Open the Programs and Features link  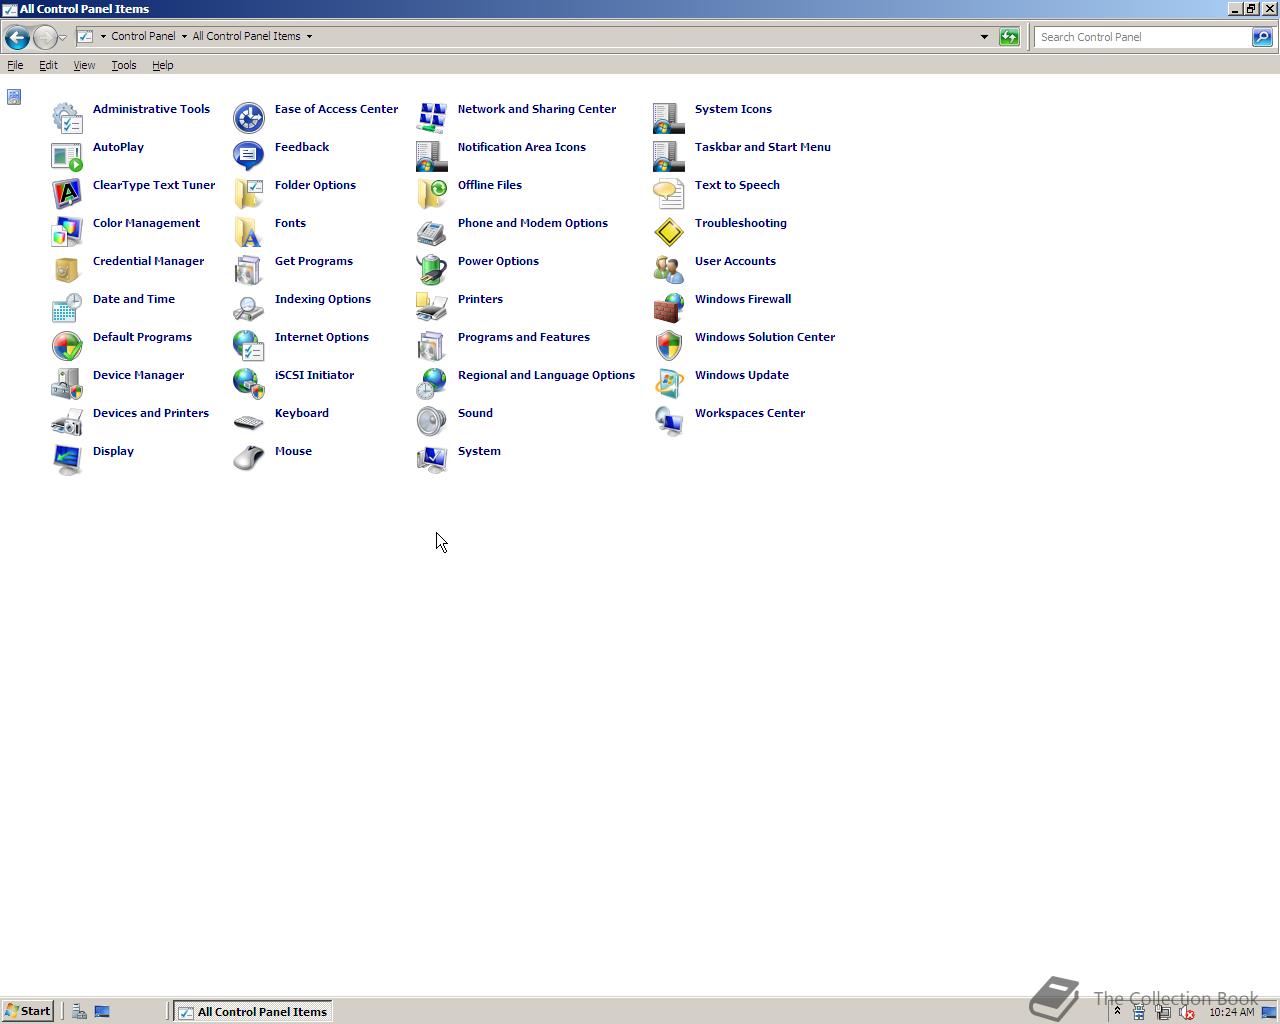coord(524,337)
